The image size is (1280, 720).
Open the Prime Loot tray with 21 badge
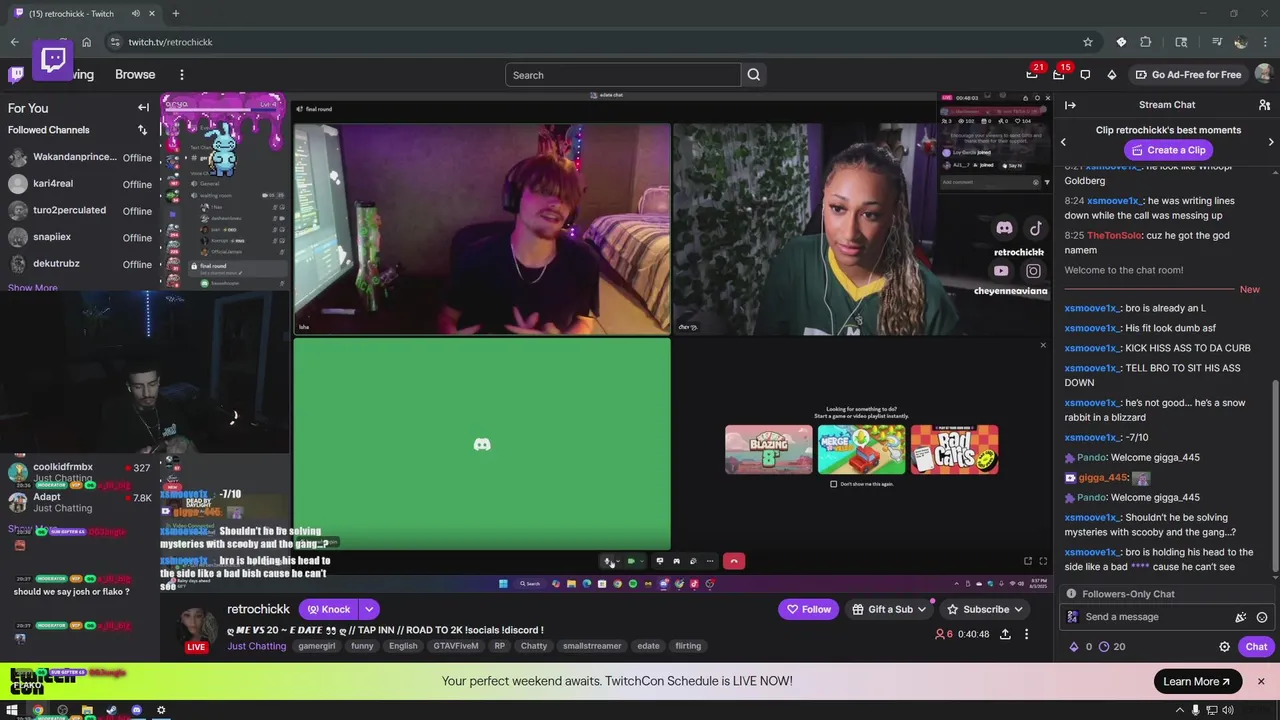pos(1032,74)
